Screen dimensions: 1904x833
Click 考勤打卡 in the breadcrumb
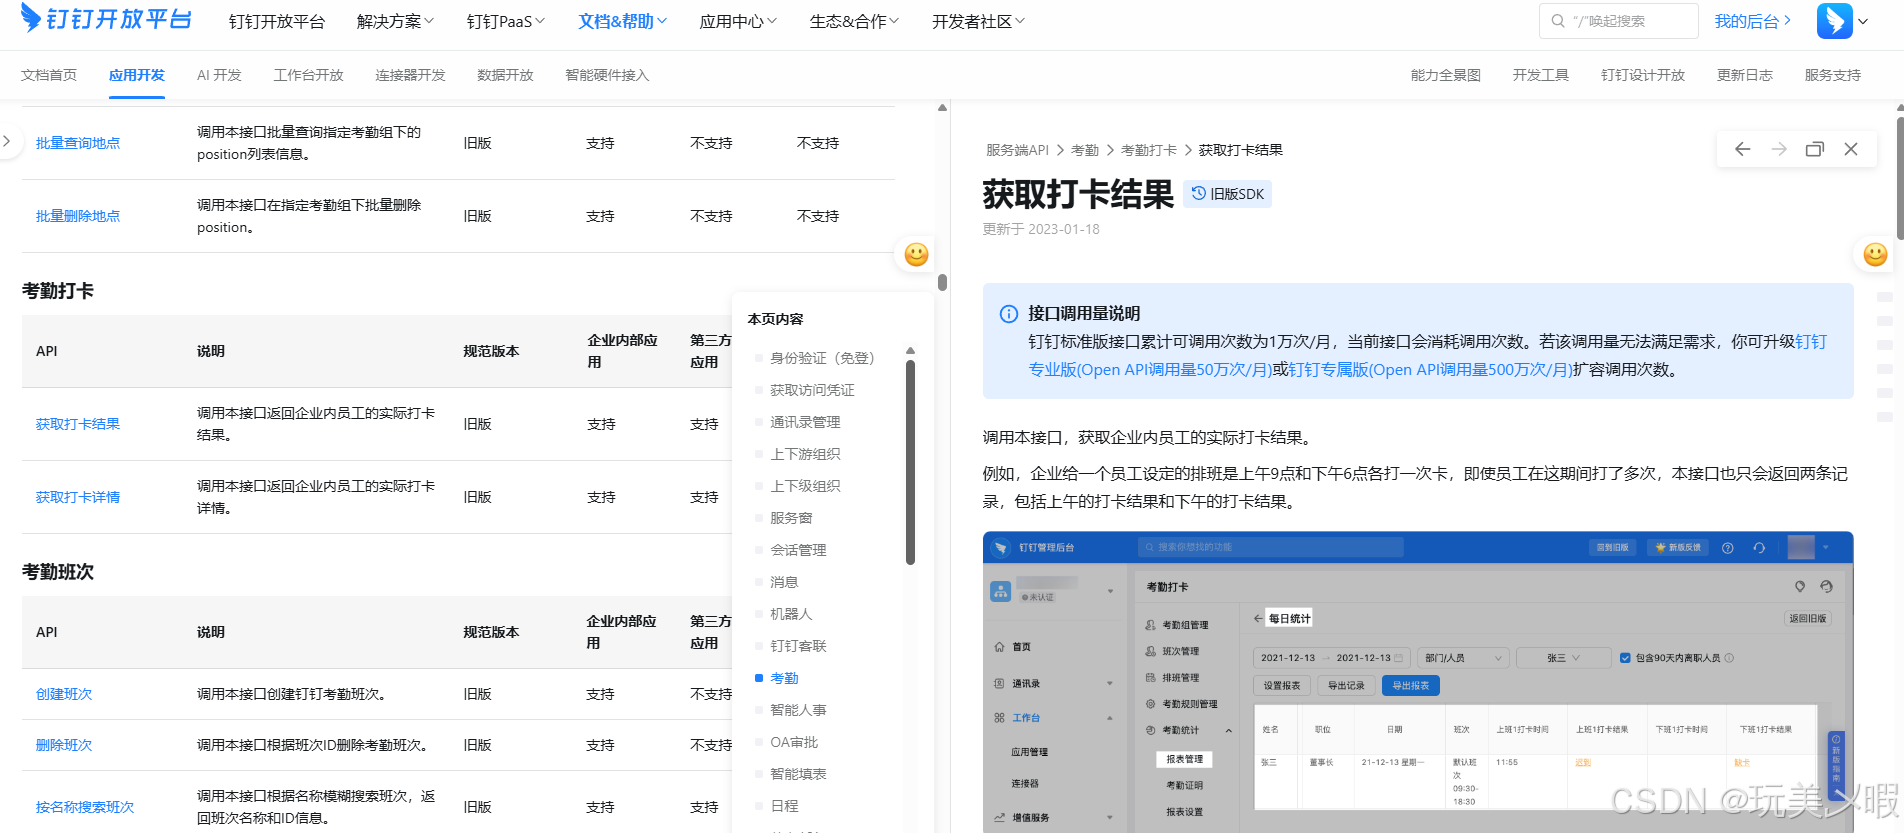tap(1148, 150)
